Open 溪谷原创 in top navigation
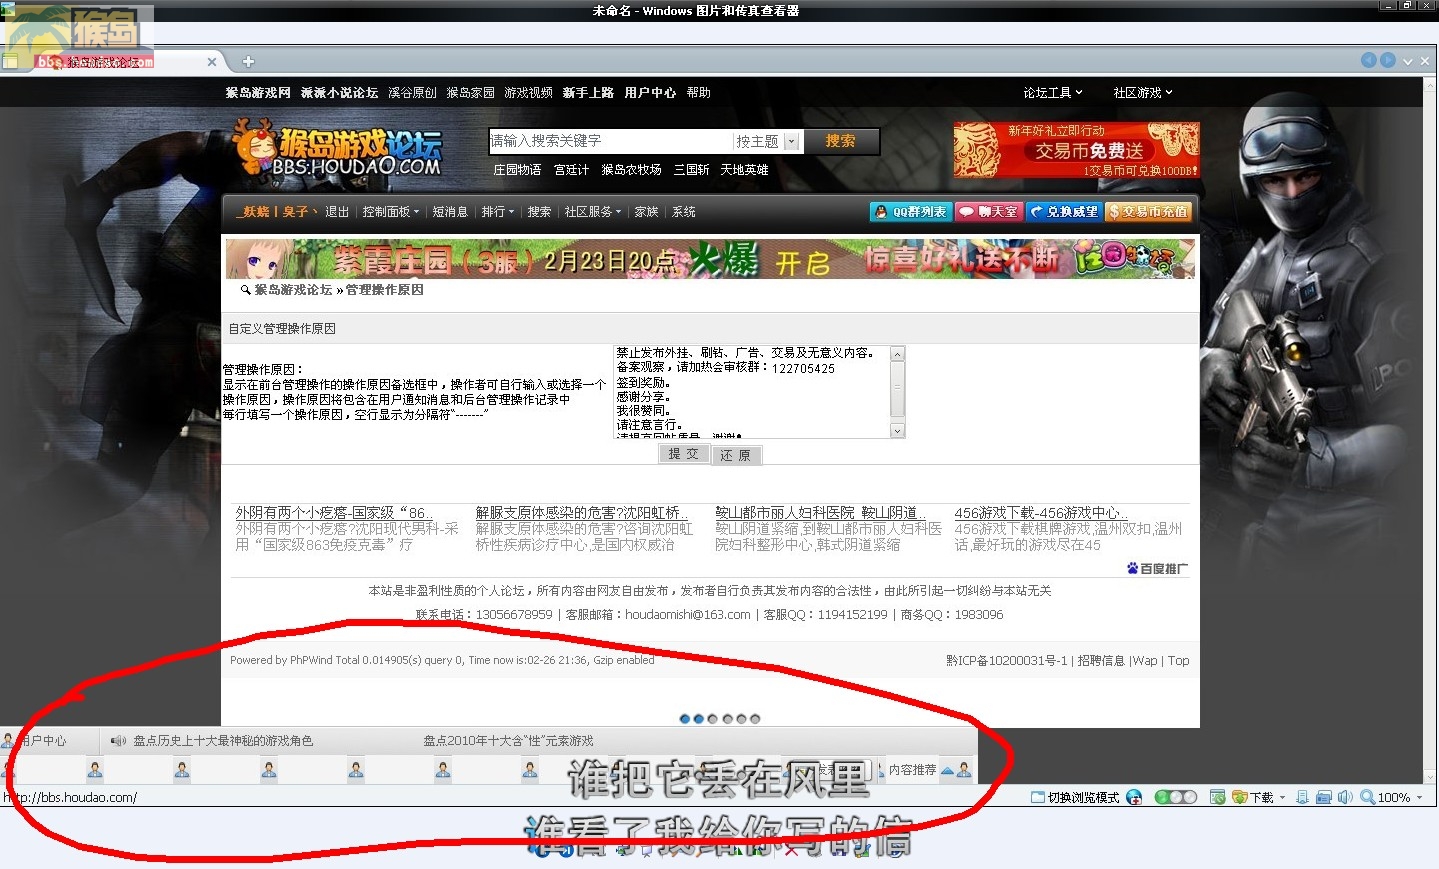Screen dimensions: 1439x869 tap(412, 92)
